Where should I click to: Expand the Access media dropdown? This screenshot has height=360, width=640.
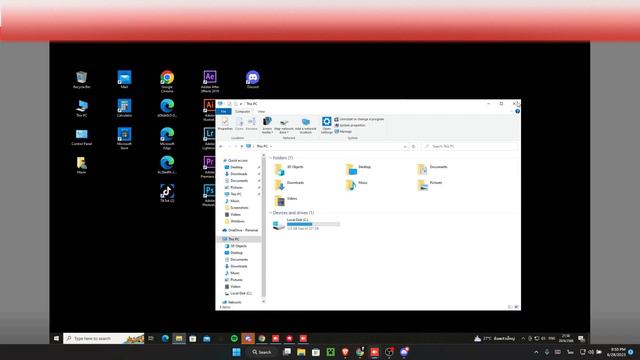click(267, 132)
